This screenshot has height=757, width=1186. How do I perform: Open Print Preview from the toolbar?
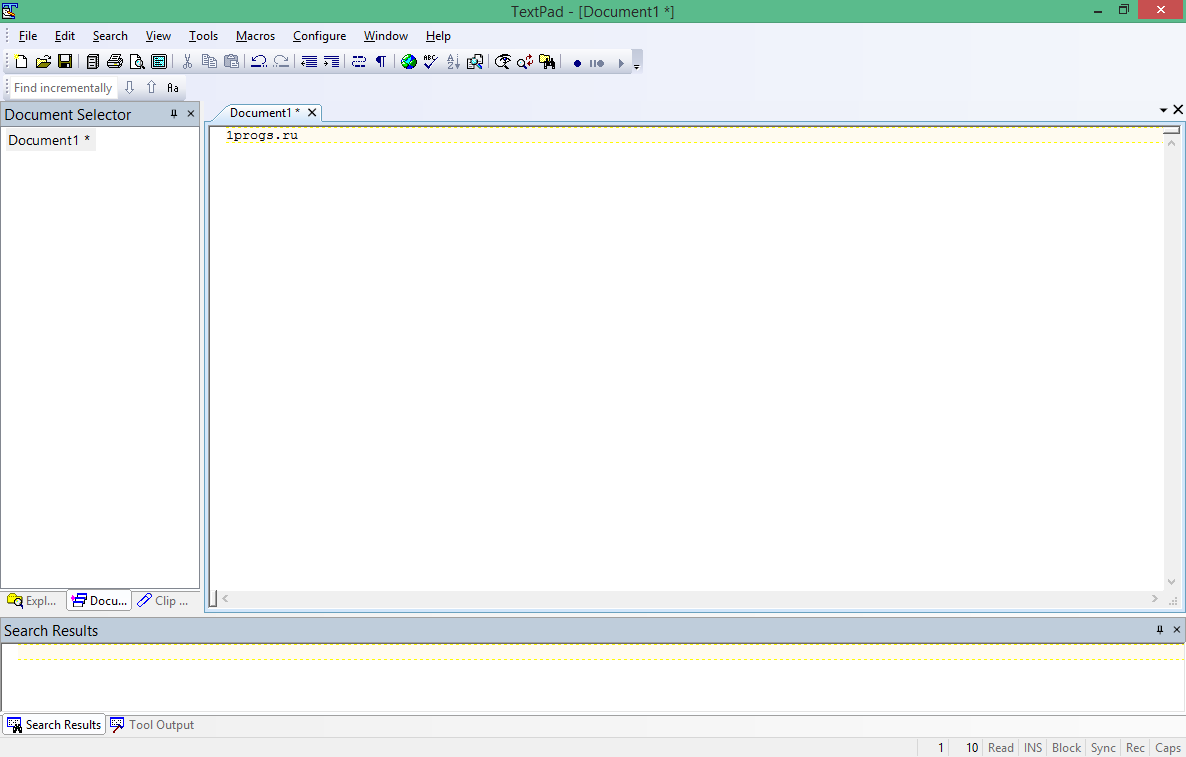[137, 62]
